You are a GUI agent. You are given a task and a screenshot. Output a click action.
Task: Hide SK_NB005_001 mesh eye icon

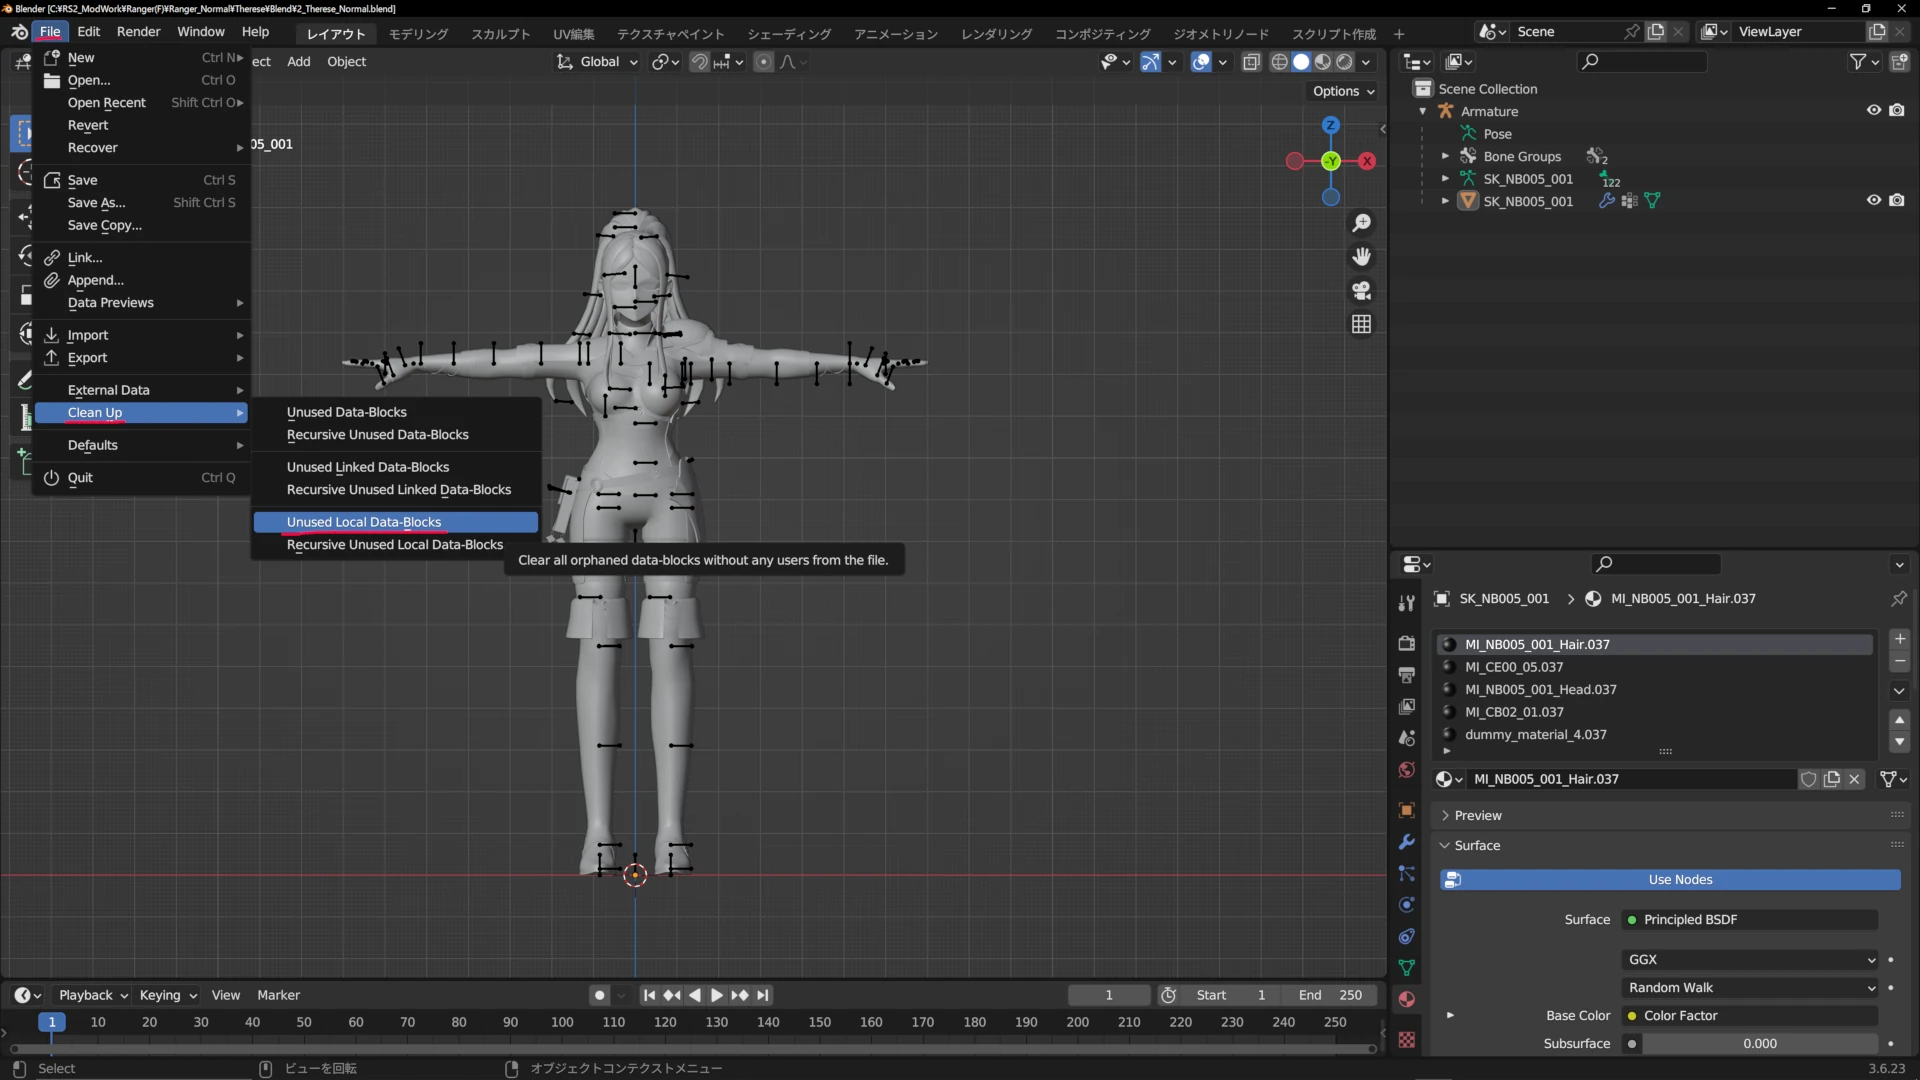pos(1873,201)
